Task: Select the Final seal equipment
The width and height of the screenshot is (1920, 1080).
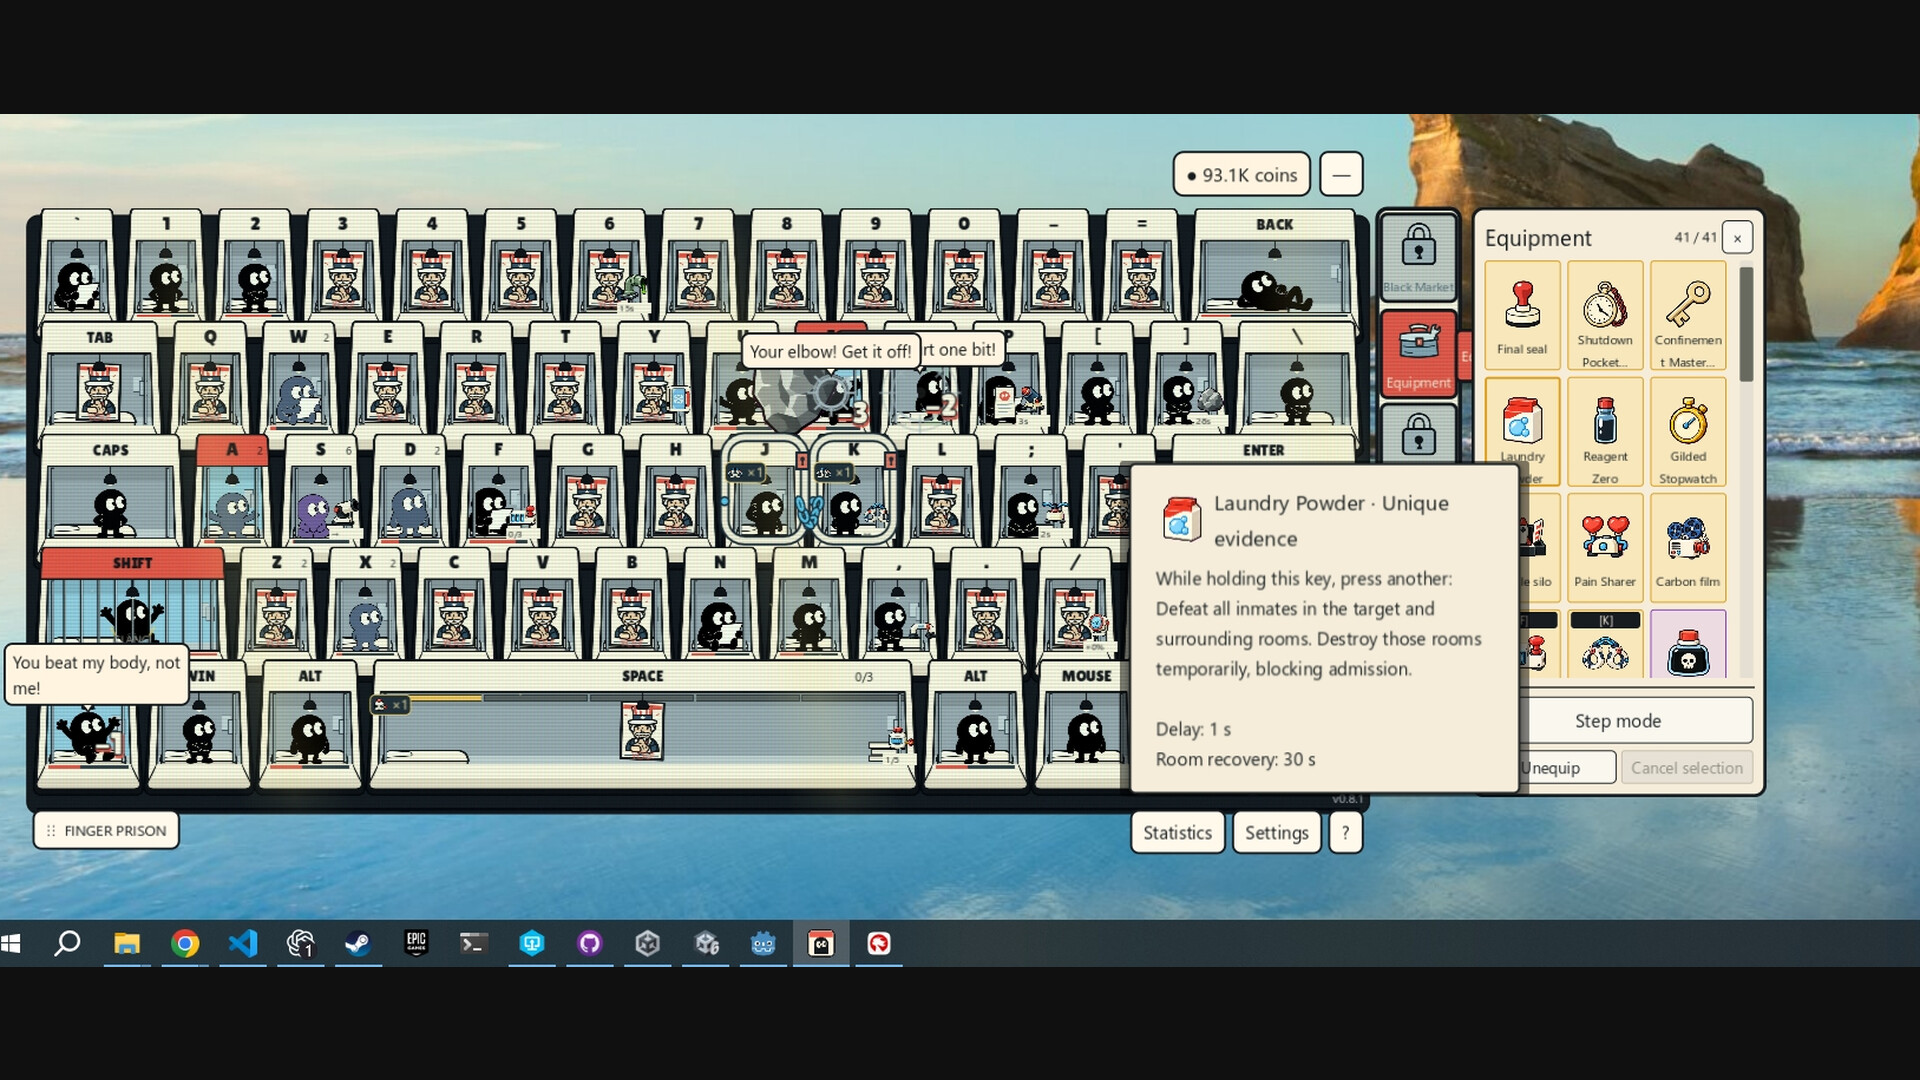Action: [x=1522, y=316]
